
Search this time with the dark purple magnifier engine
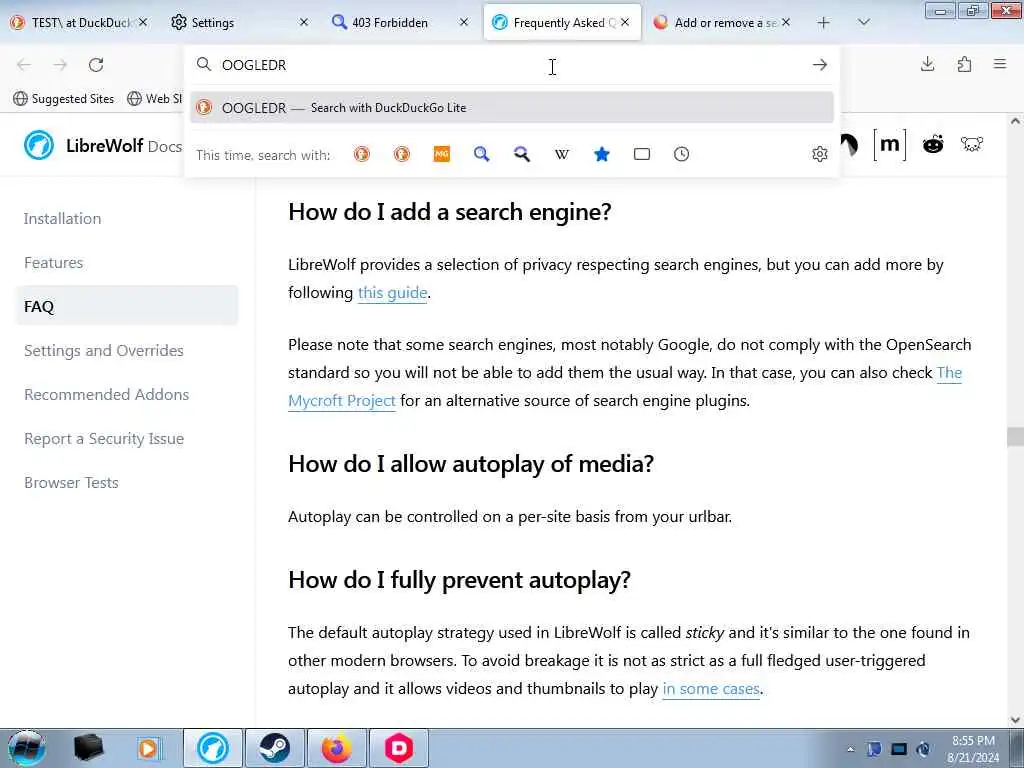click(522, 154)
